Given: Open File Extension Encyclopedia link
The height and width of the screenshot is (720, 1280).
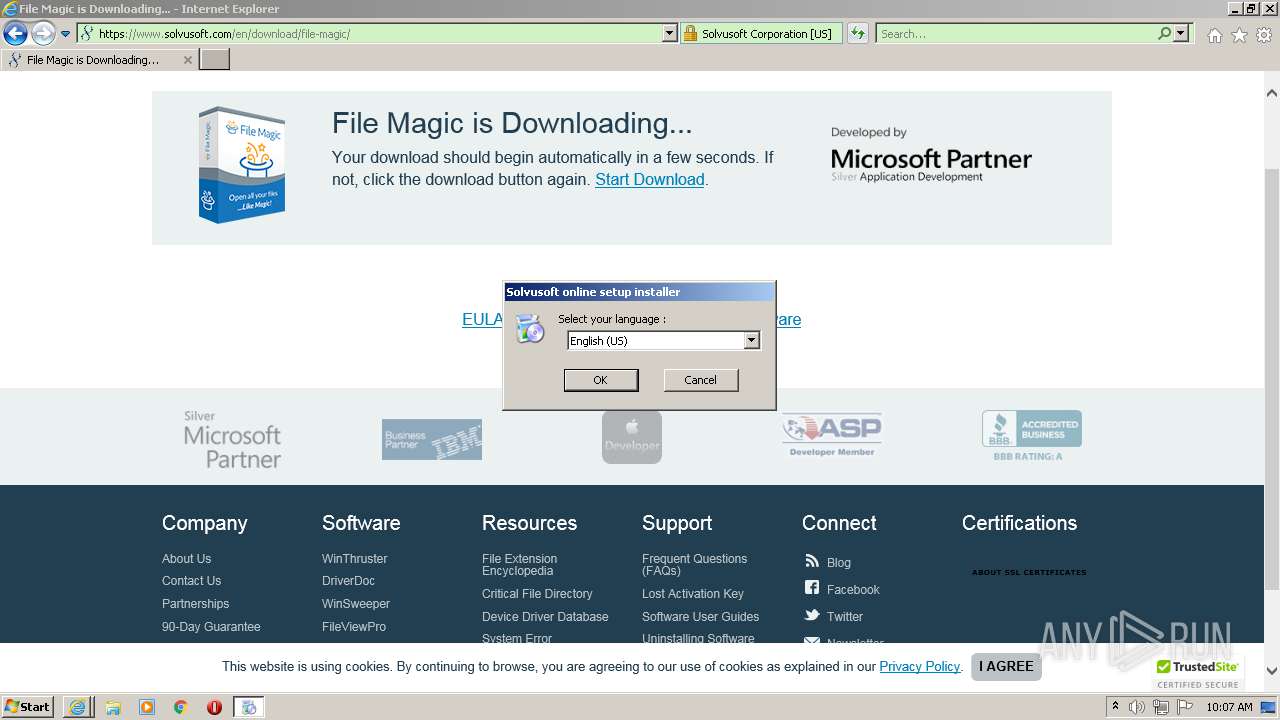Looking at the screenshot, I should click(519, 565).
